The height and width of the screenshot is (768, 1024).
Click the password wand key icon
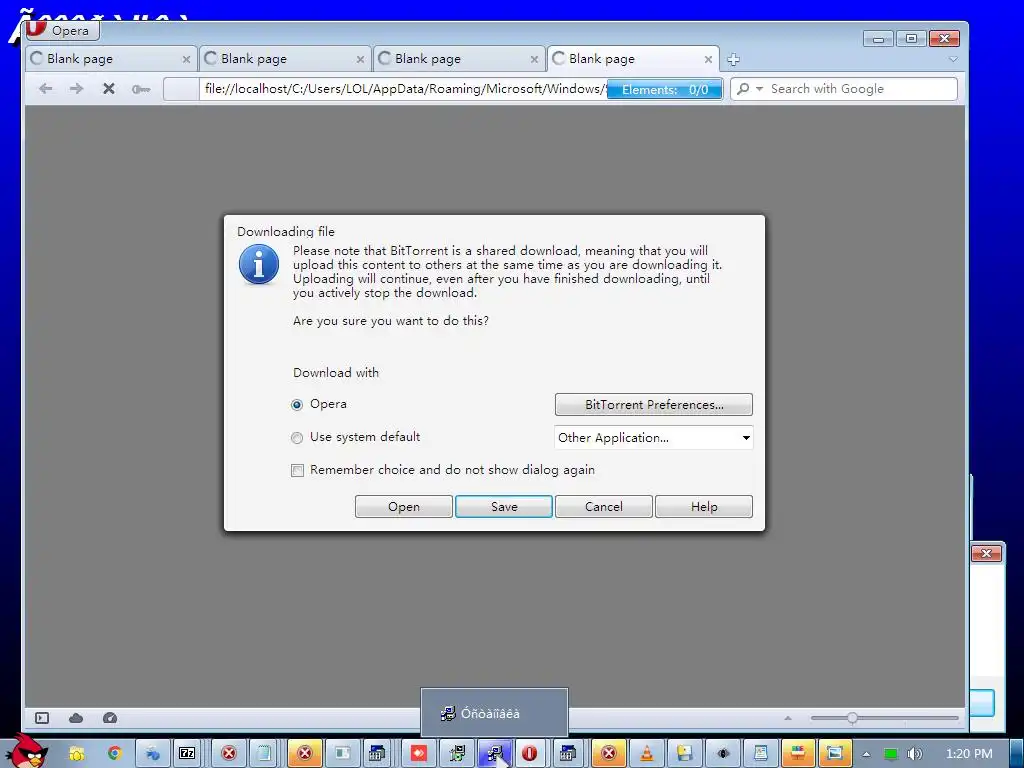click(140, 89)
